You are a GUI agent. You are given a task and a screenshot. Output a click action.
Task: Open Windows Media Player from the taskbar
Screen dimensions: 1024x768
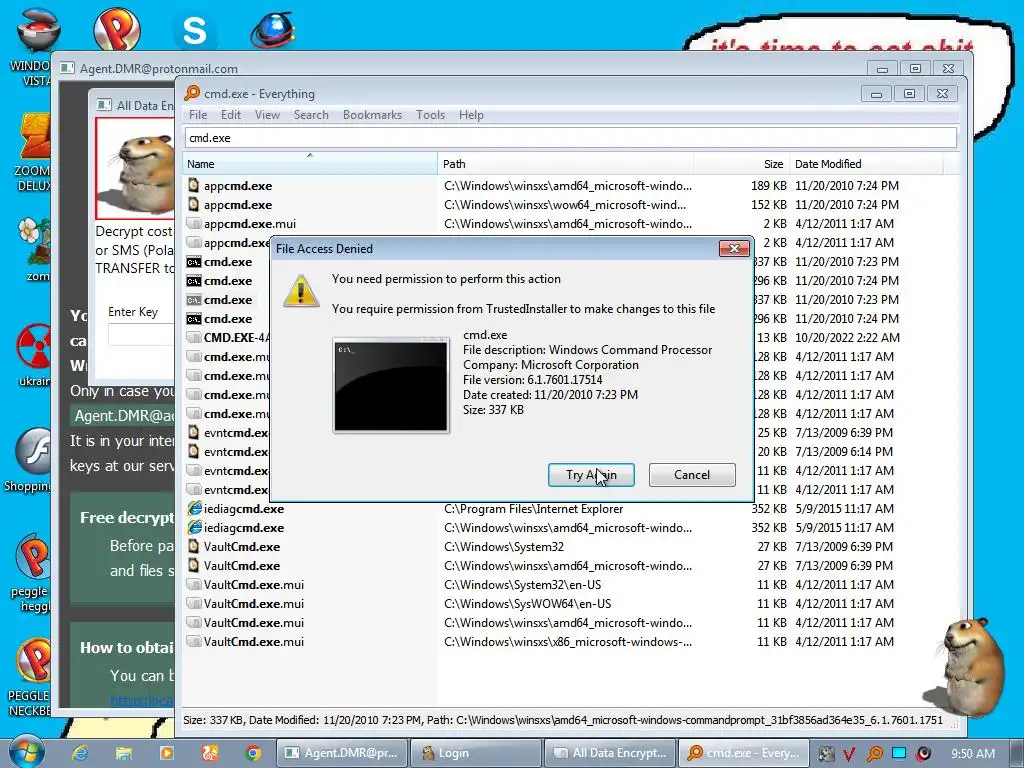click(x=167, y=753)
